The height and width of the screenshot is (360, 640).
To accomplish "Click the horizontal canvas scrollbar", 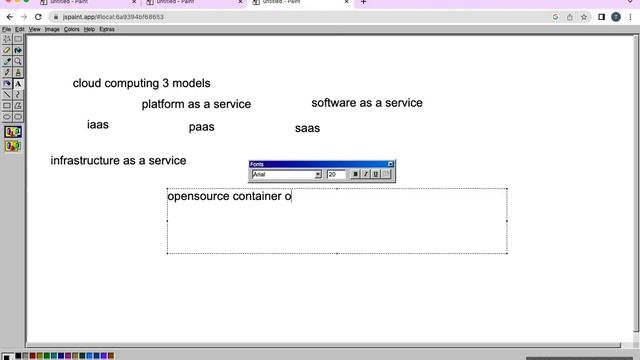I will (323, 345).
